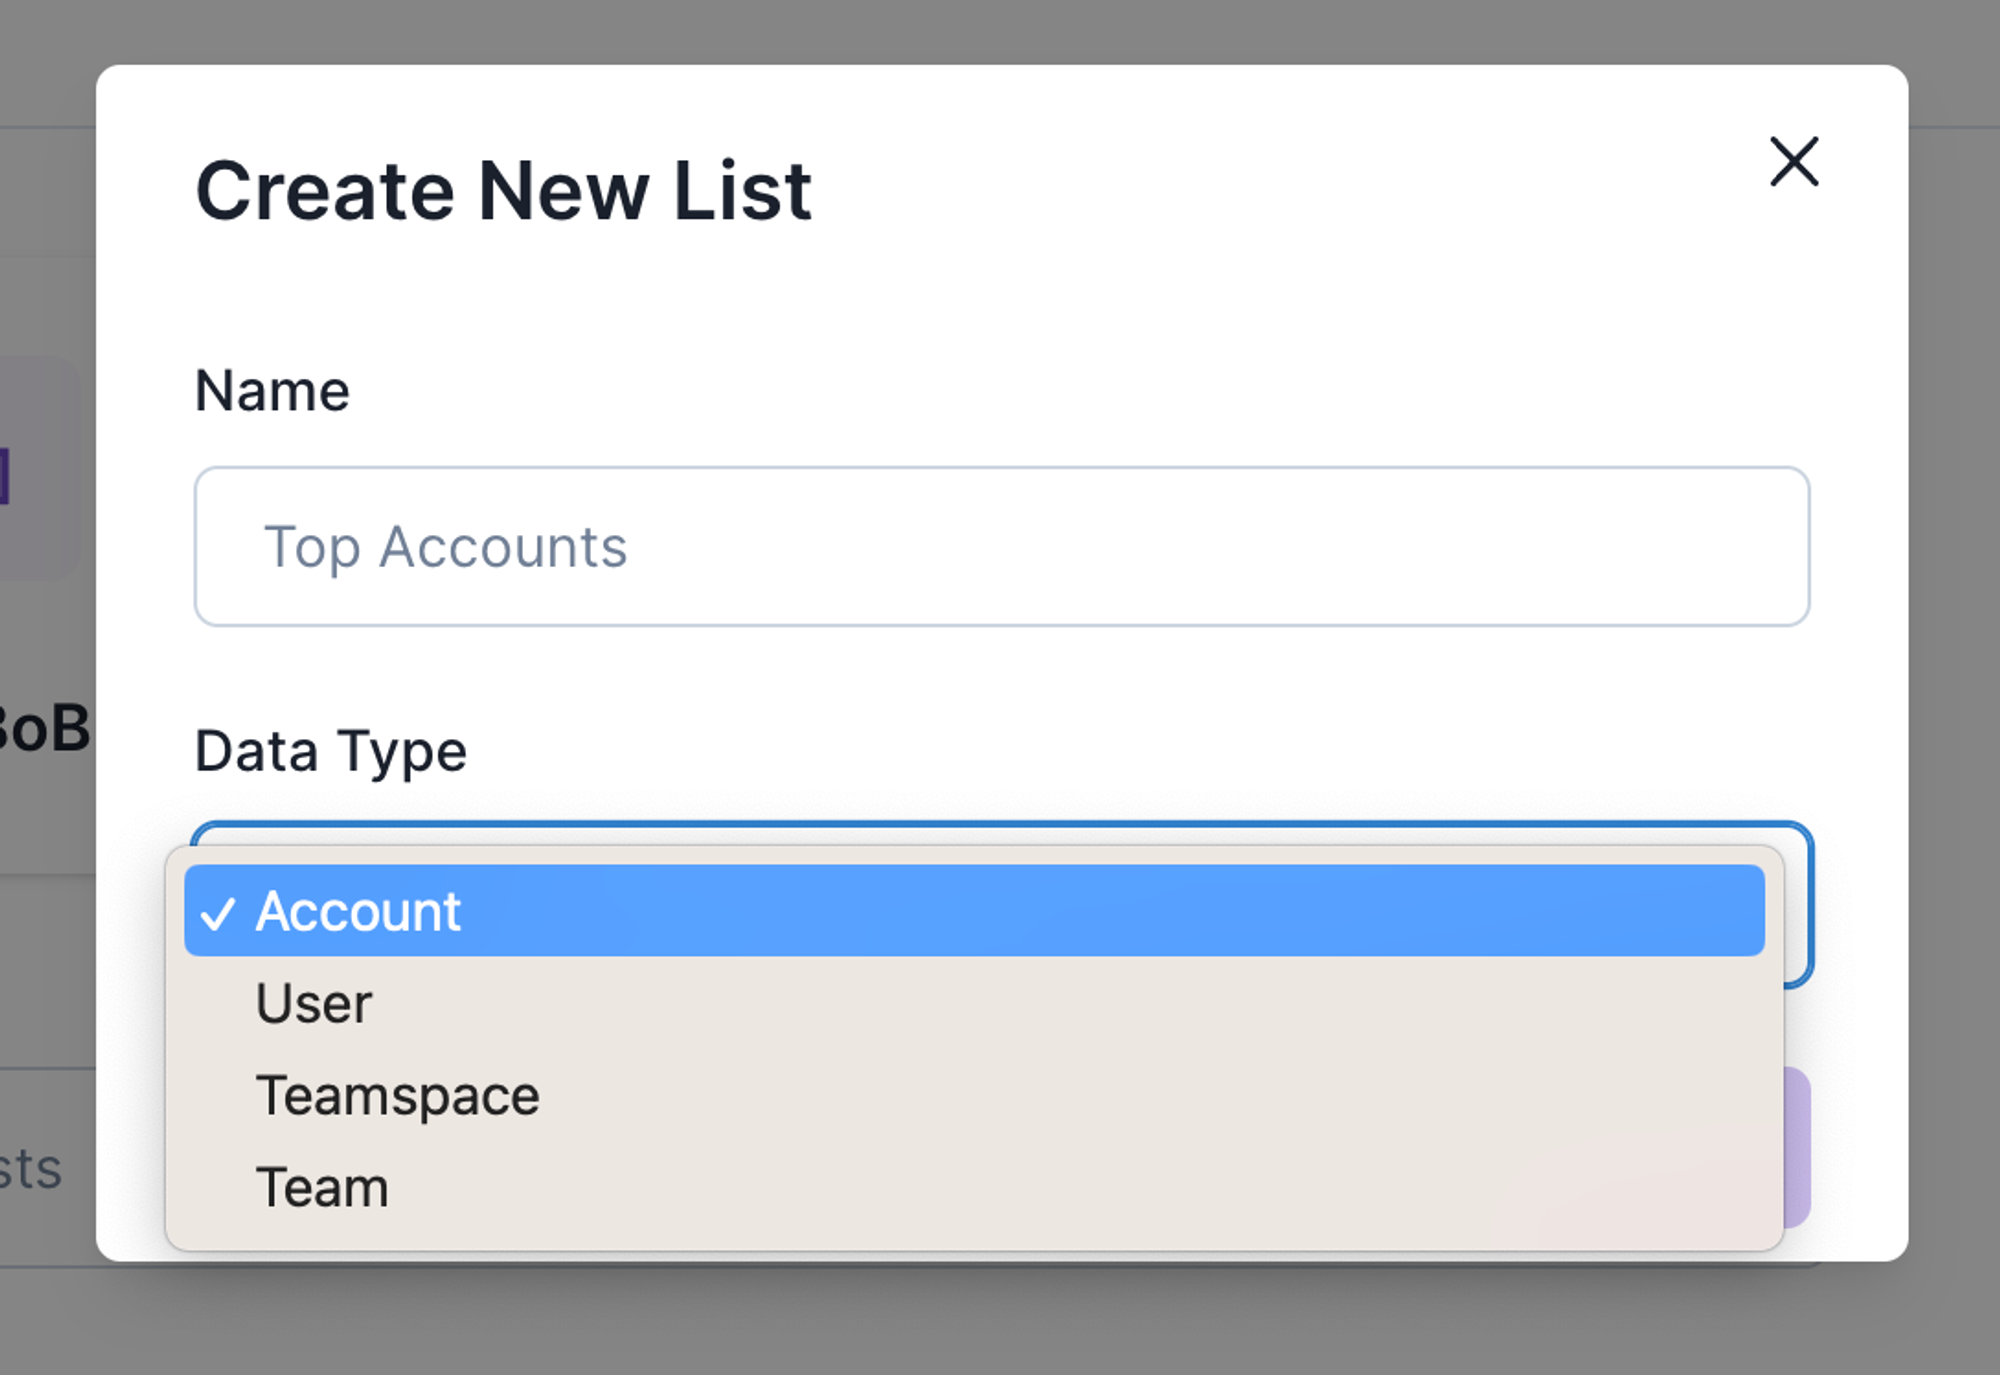This screenshot has width=2000, height=1375.
Task: Click the Create New List heading
Action: (x=503, y=190)
